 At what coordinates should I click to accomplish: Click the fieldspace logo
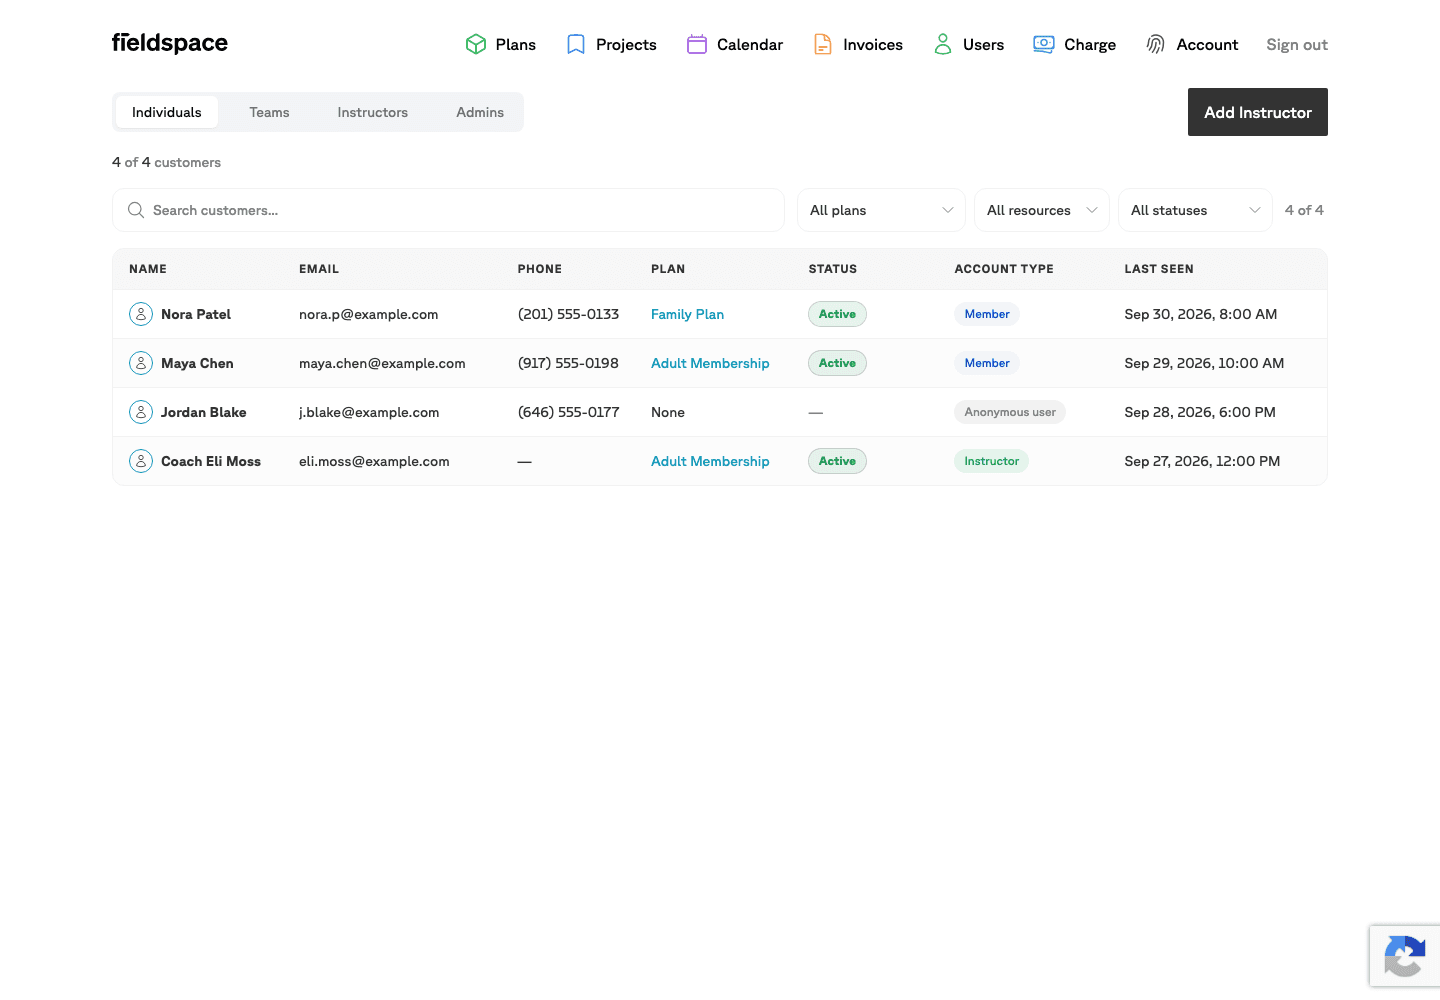coord(170,43)
